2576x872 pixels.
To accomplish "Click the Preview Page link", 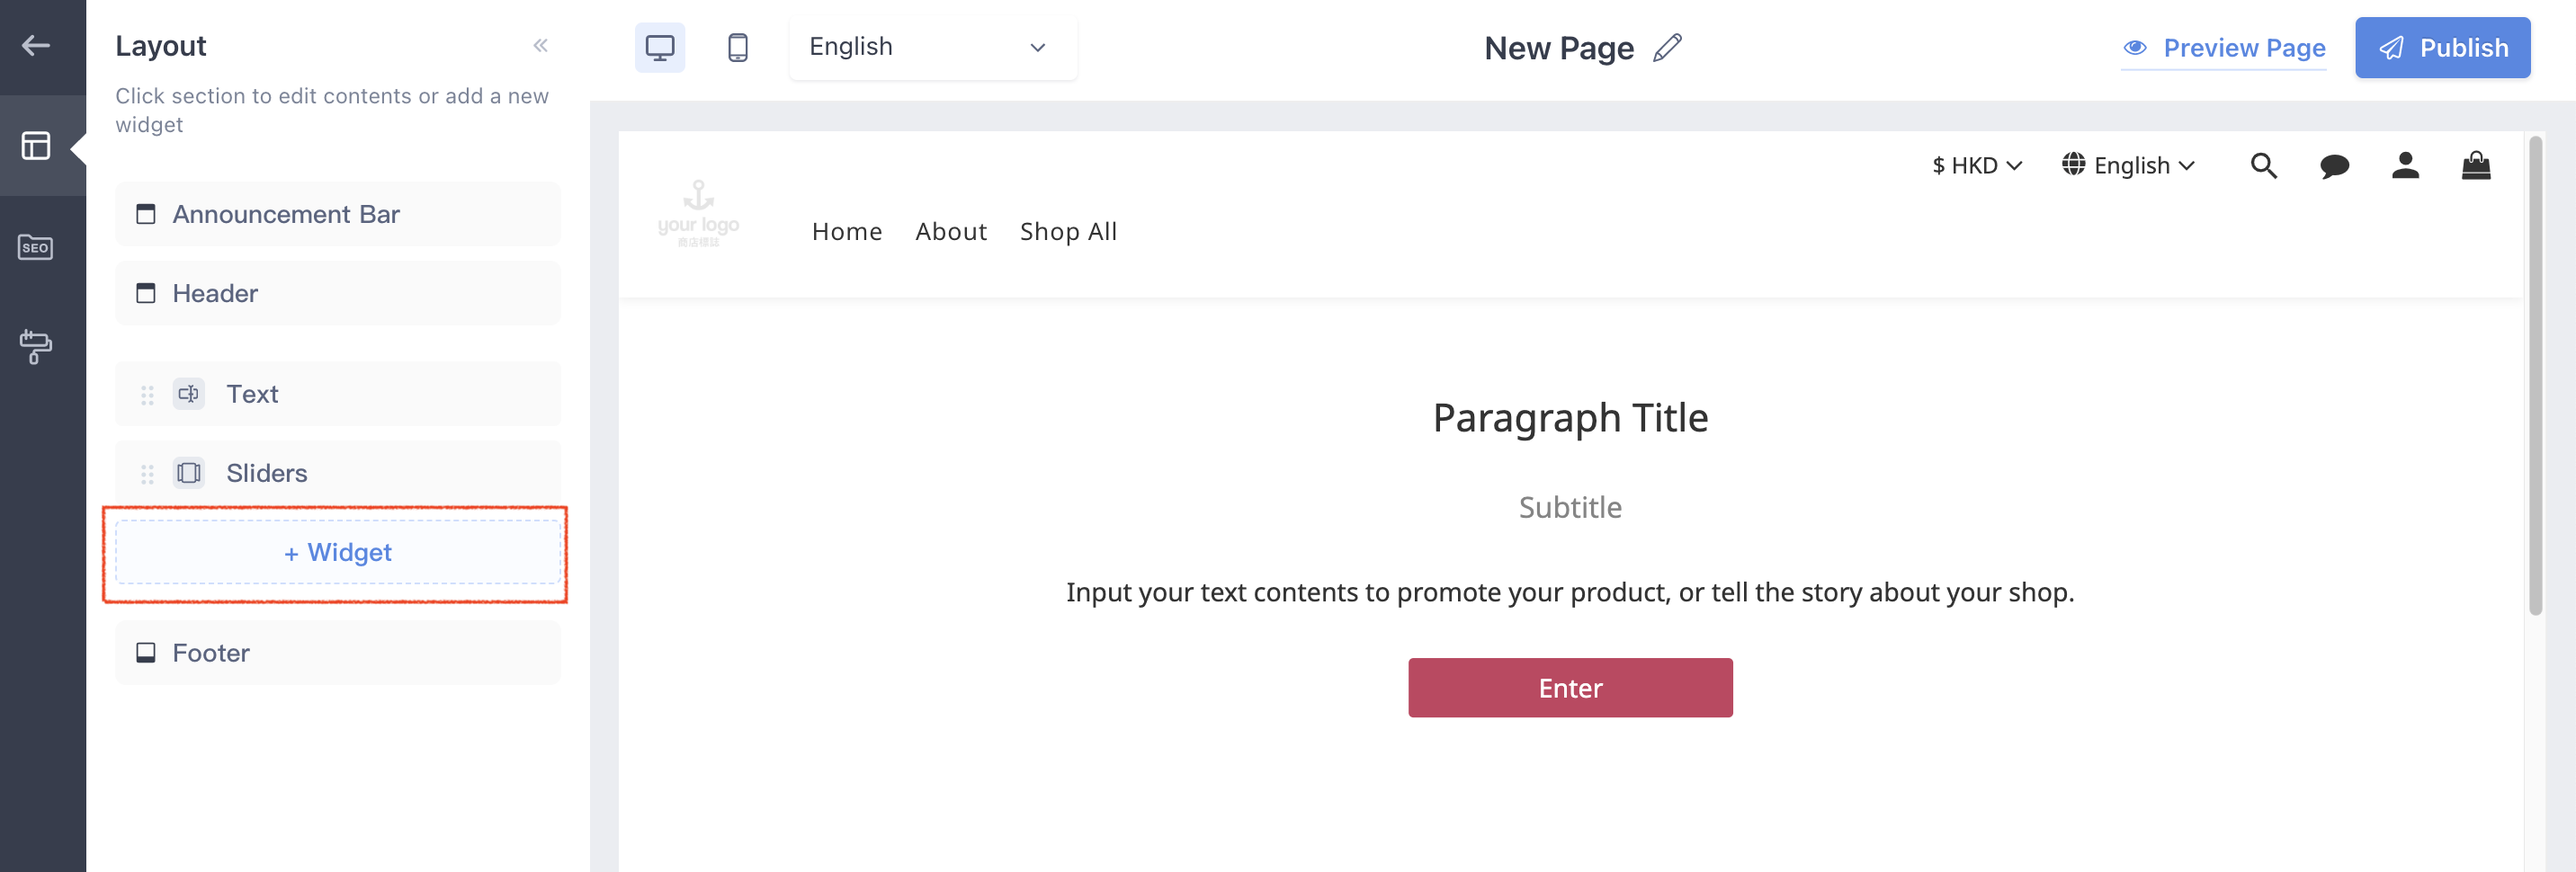I will [x=2224, y=48].
